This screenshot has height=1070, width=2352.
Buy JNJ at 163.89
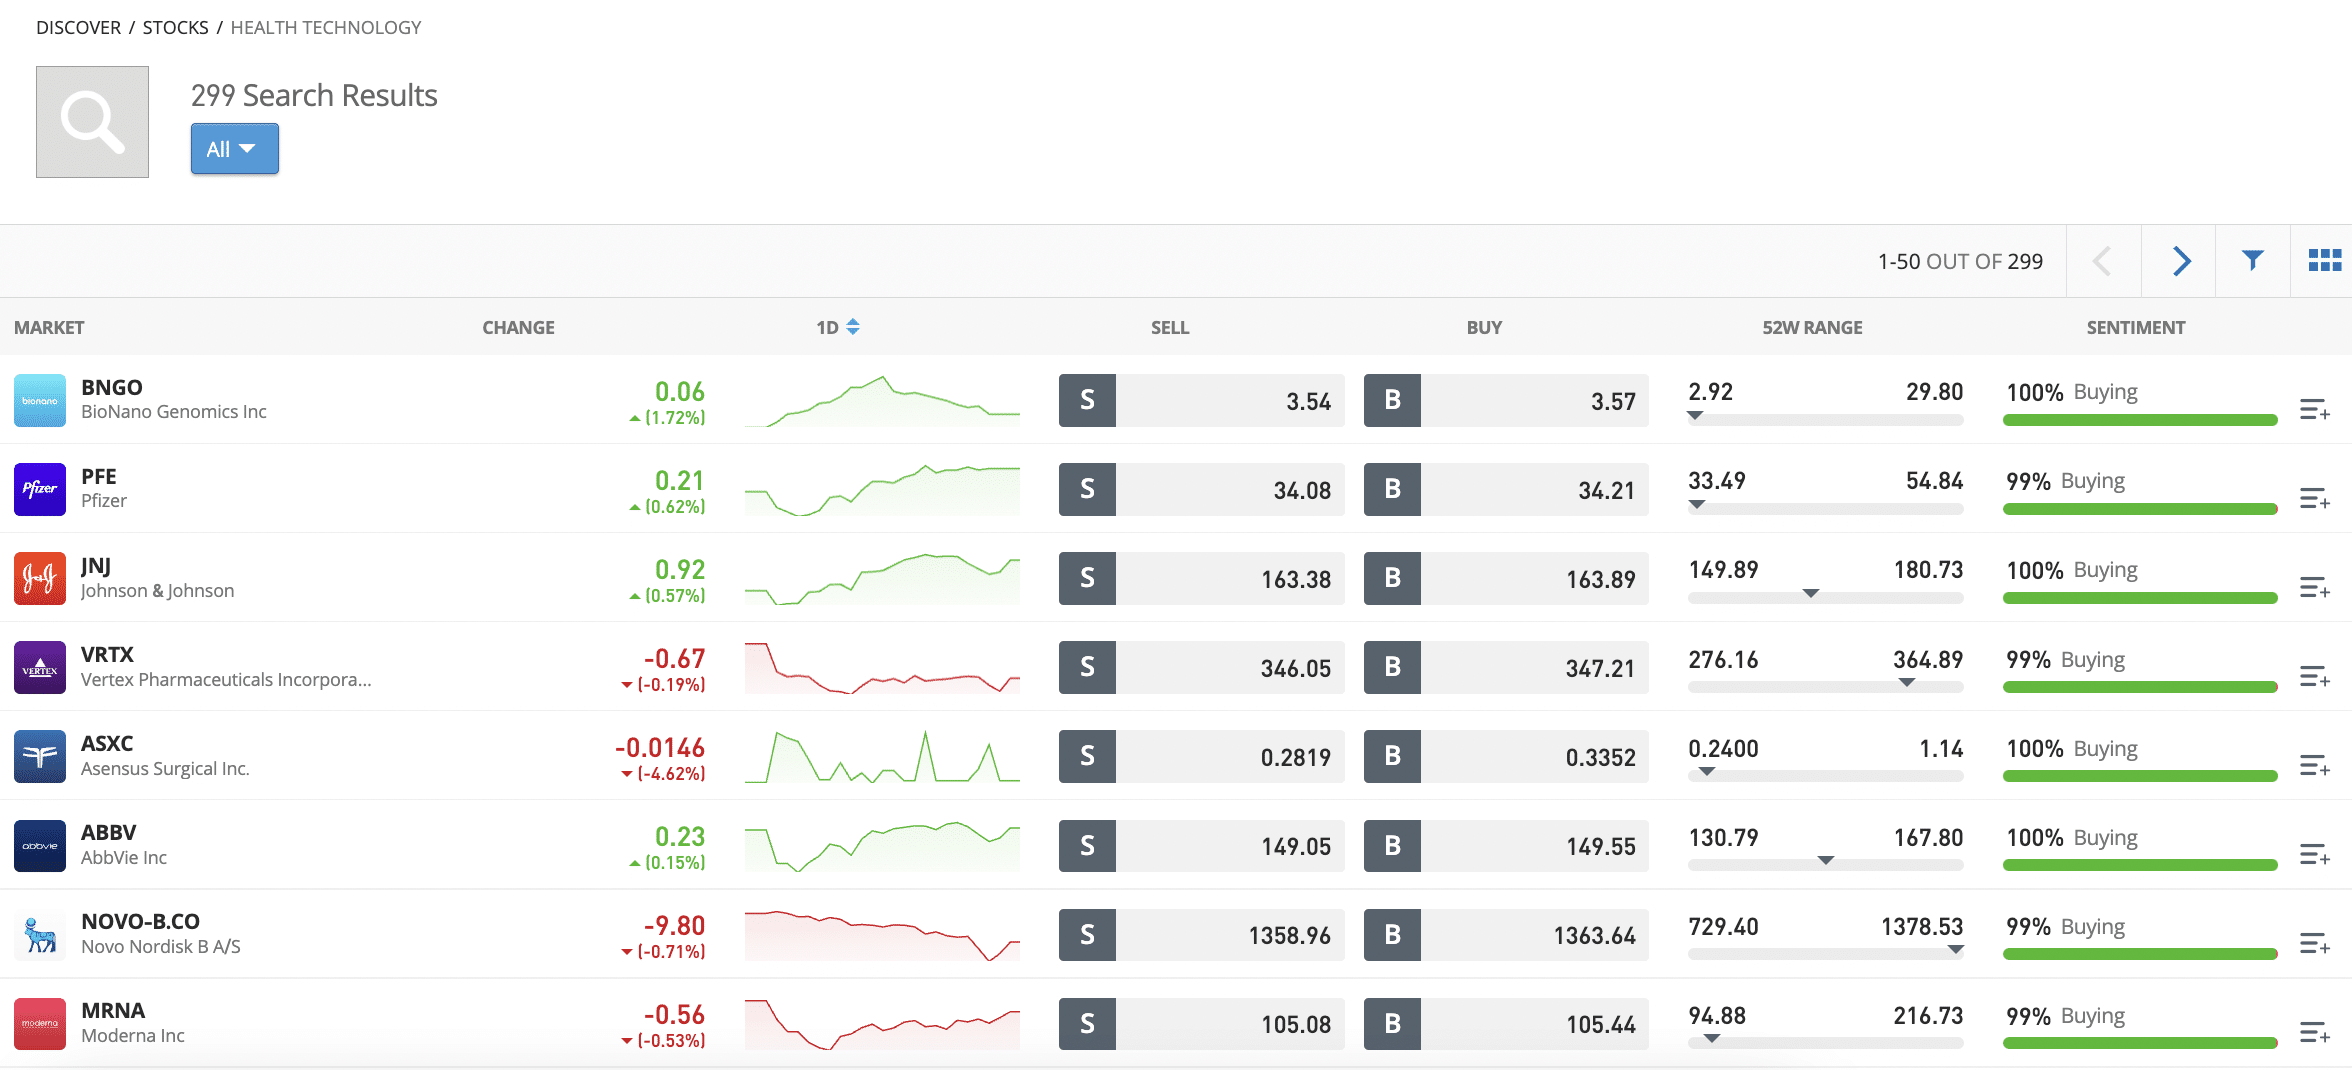(x=1506, y=578)
